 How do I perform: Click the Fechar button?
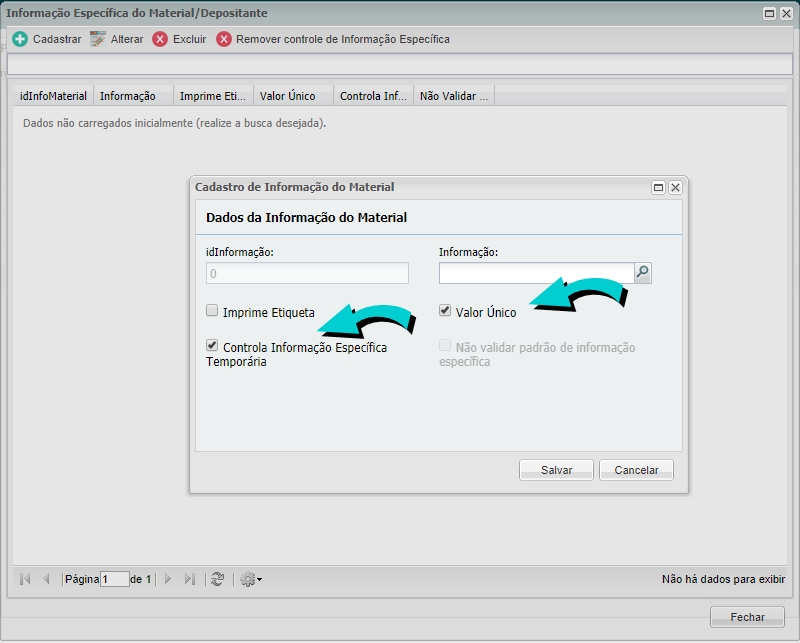click(747, 617)
